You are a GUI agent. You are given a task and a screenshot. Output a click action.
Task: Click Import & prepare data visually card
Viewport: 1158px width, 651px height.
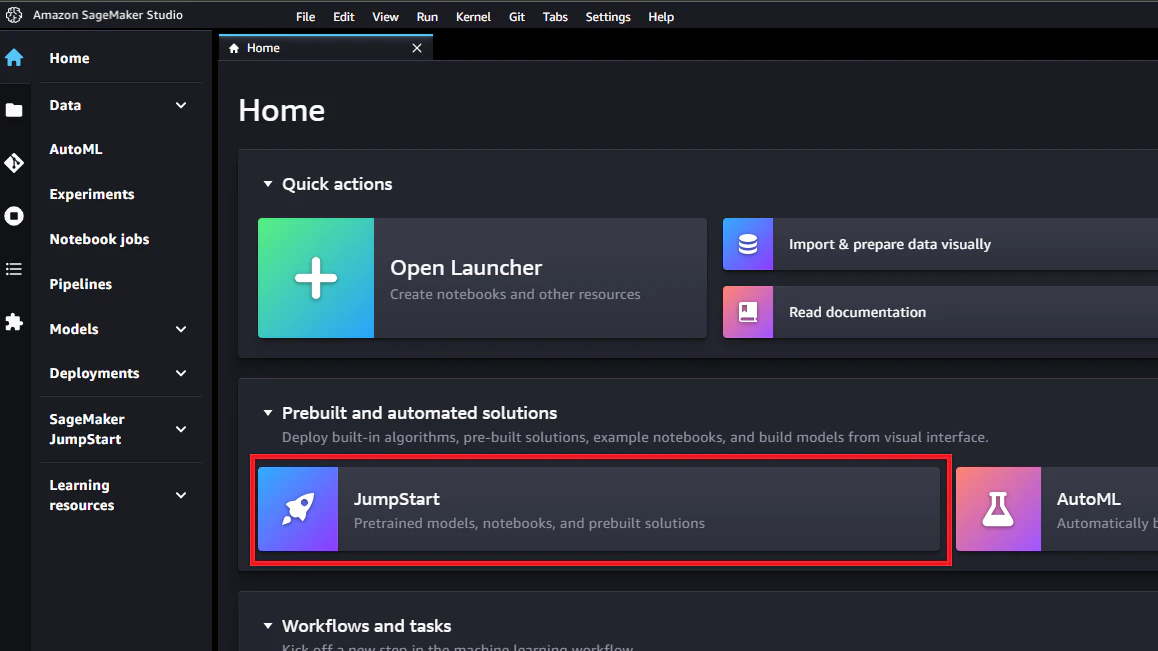pyautogui.click(x=940, y=244)
